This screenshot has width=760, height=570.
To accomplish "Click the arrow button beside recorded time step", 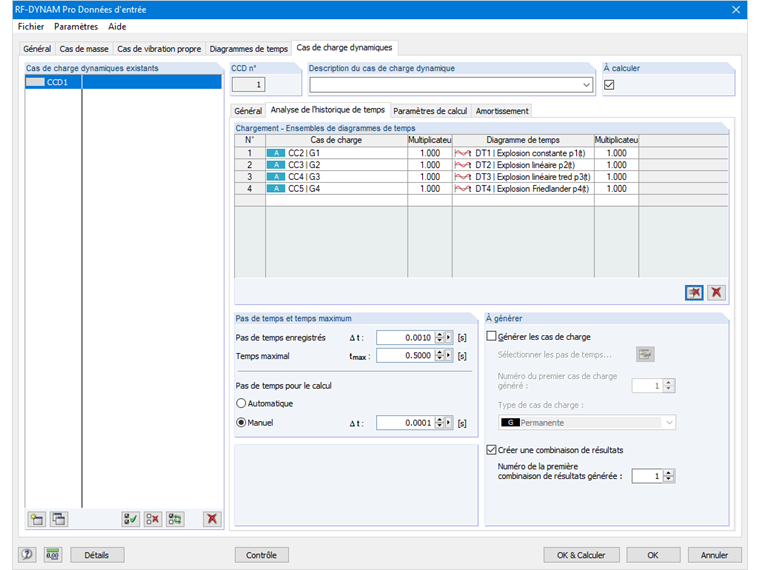I will (449, 337).
